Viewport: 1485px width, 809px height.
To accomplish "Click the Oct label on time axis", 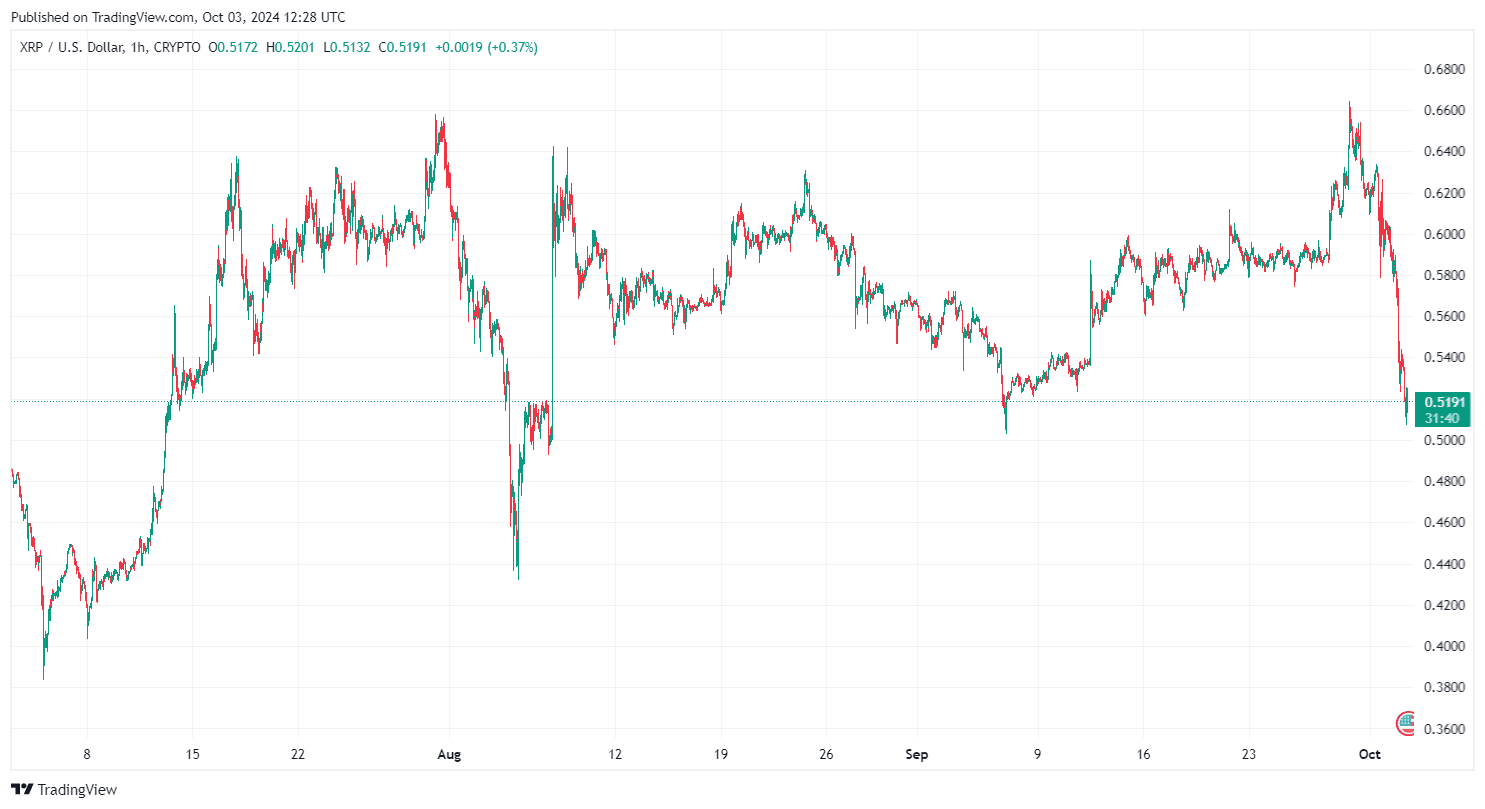I will [x=1371, y=755].
